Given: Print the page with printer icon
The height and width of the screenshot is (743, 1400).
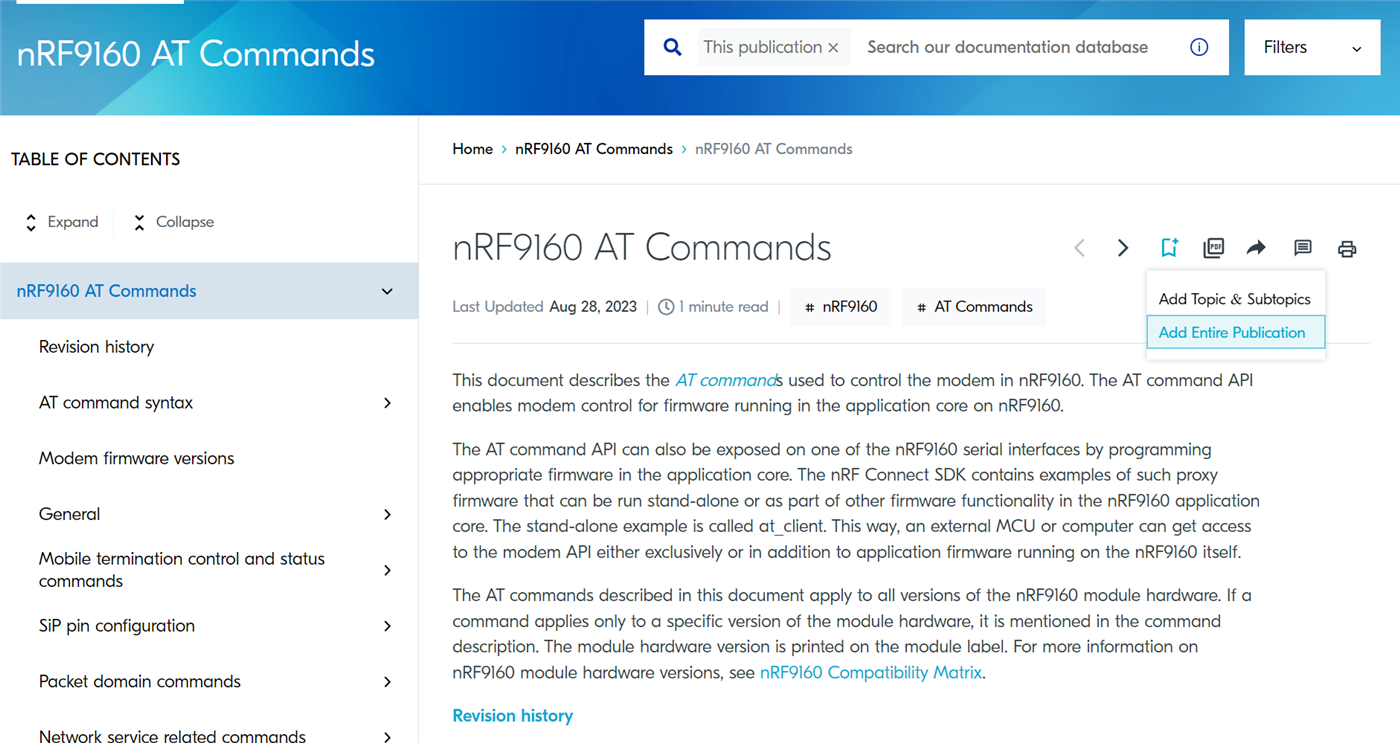Looking at the screenshot, I should pyautogui.click(x=1347, y=249).
